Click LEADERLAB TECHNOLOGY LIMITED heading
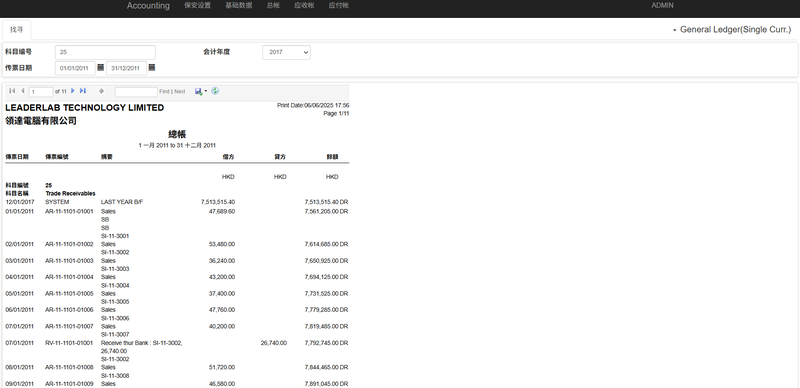Image resolution: width=800 pixels, height=388 pixels. pyautogui.click(x=85, y=108)
